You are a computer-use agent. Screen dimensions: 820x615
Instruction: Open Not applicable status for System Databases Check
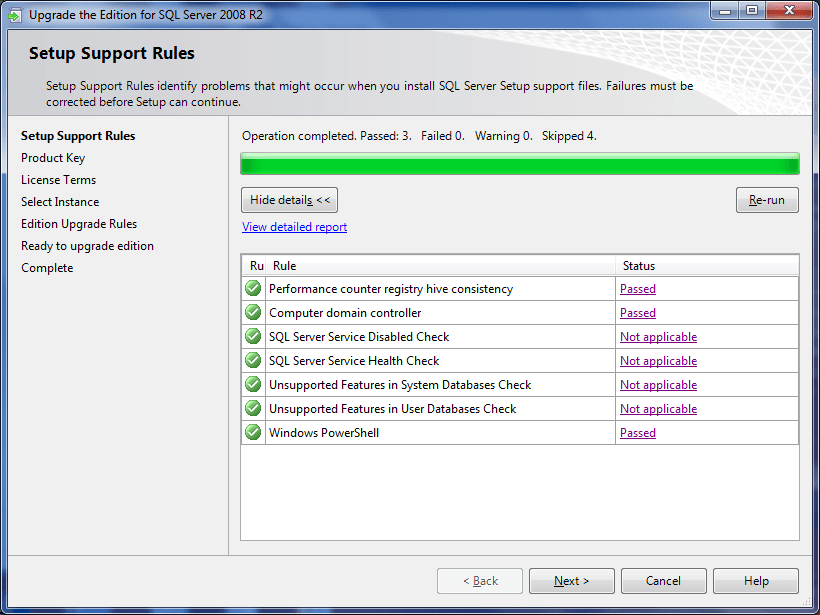tap(658, 385)
